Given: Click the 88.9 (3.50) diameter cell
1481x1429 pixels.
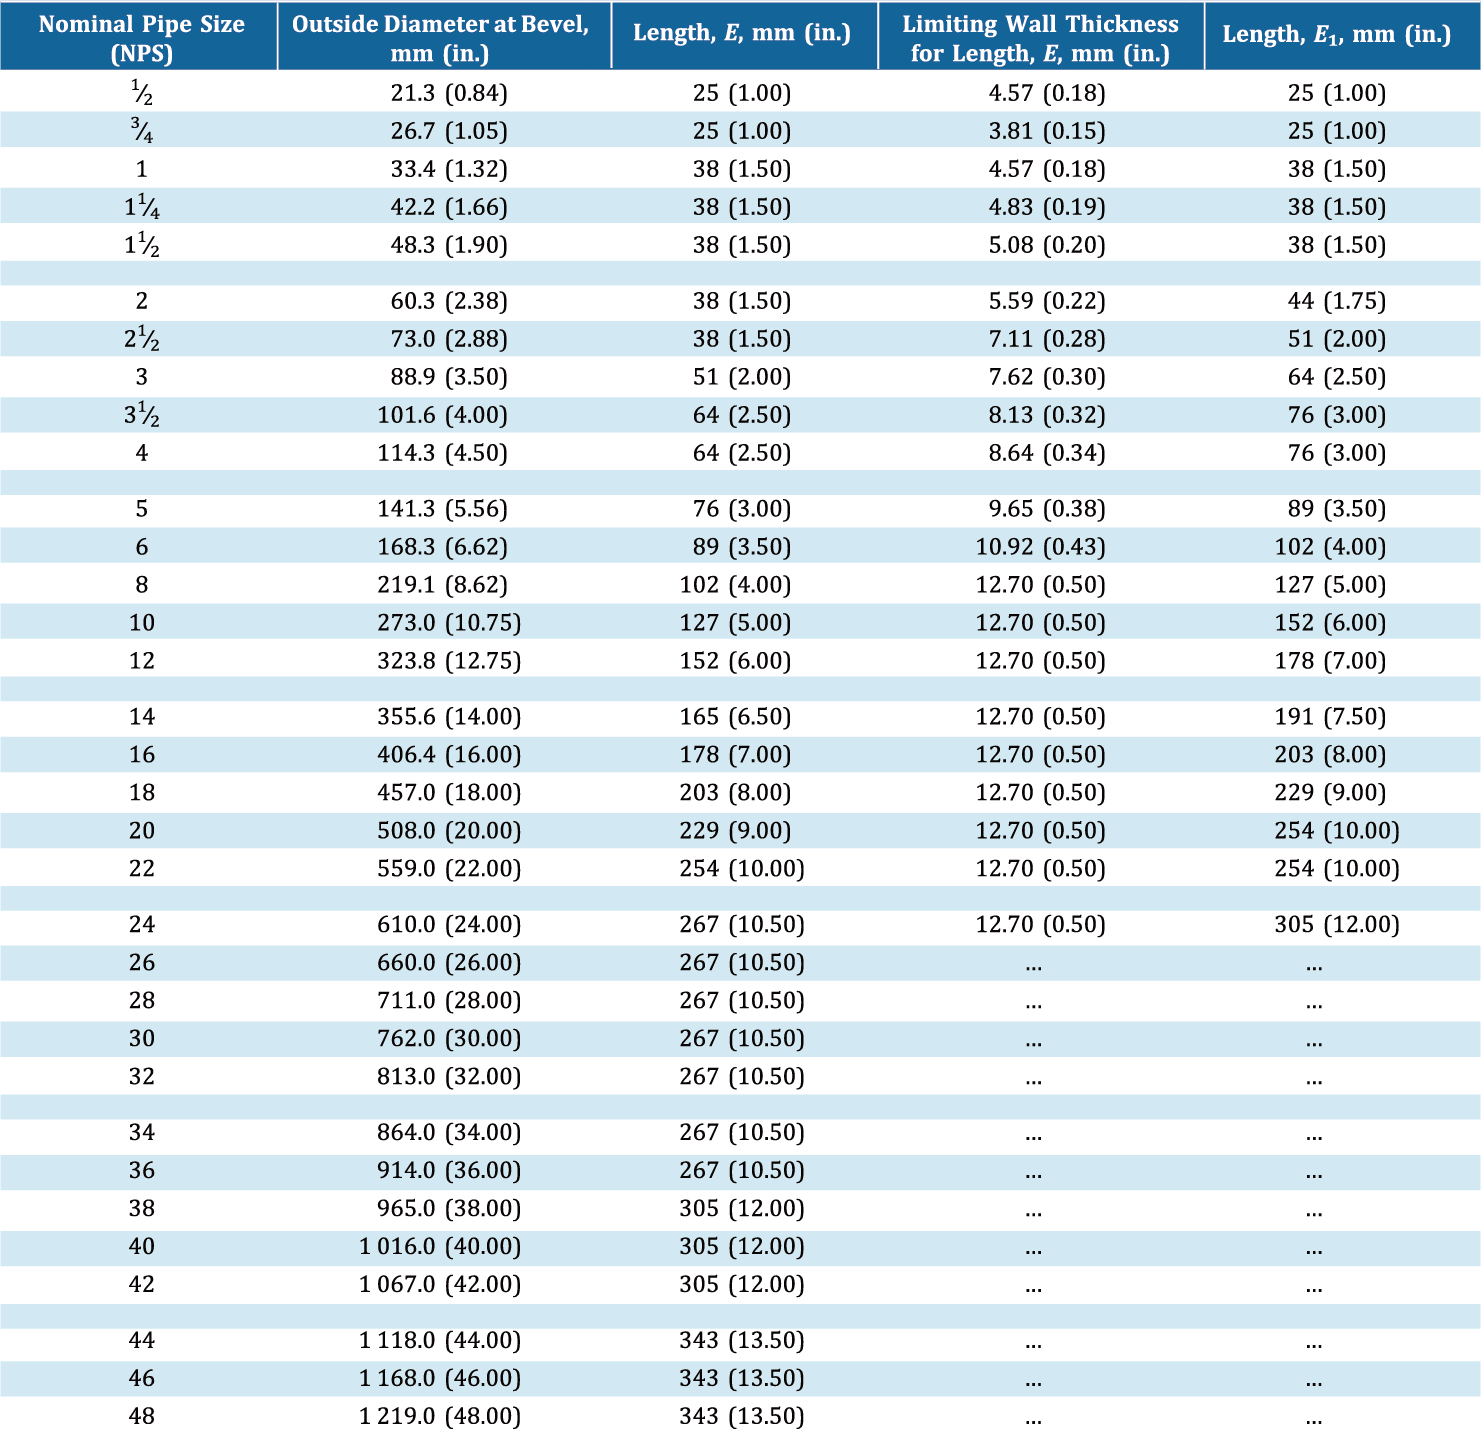Looking at the screenshot, I should coord(449,377).
